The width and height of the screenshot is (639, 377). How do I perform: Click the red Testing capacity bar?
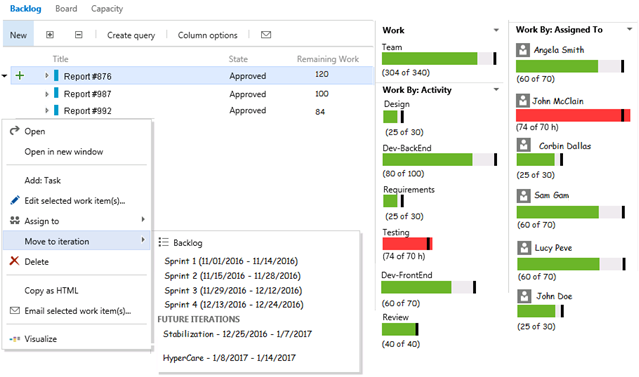click(407, 244)
